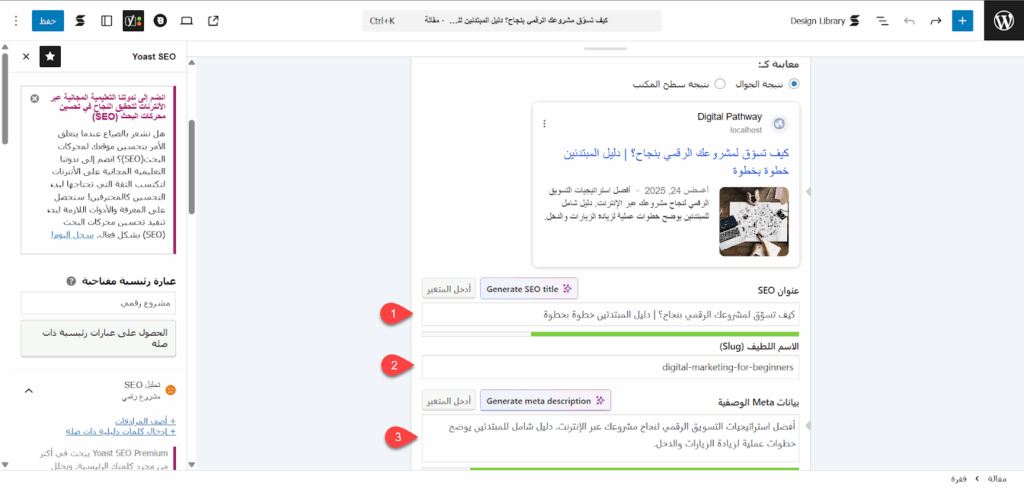Click the redo arrow in the toolbar
Viewport: 1024px width, 486px height.
click(x=935, y=20)
